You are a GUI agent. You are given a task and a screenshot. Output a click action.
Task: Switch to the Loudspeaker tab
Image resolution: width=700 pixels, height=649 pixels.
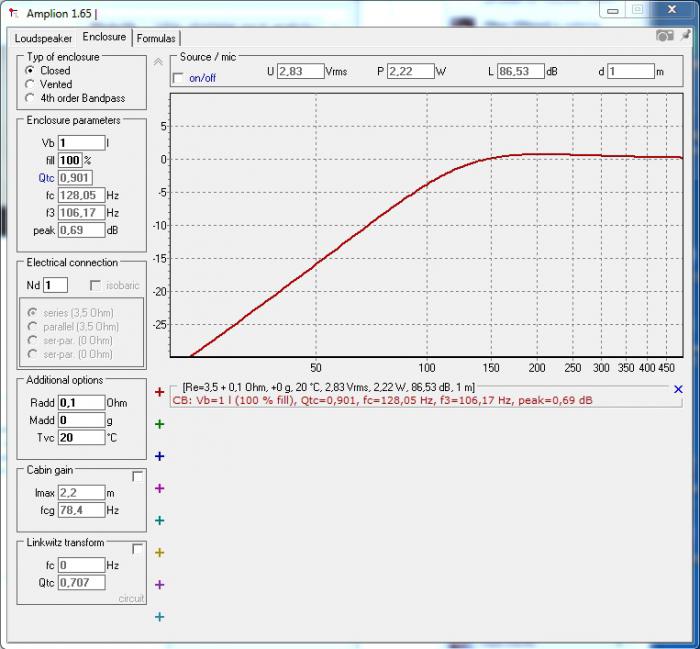coord(43,38)
